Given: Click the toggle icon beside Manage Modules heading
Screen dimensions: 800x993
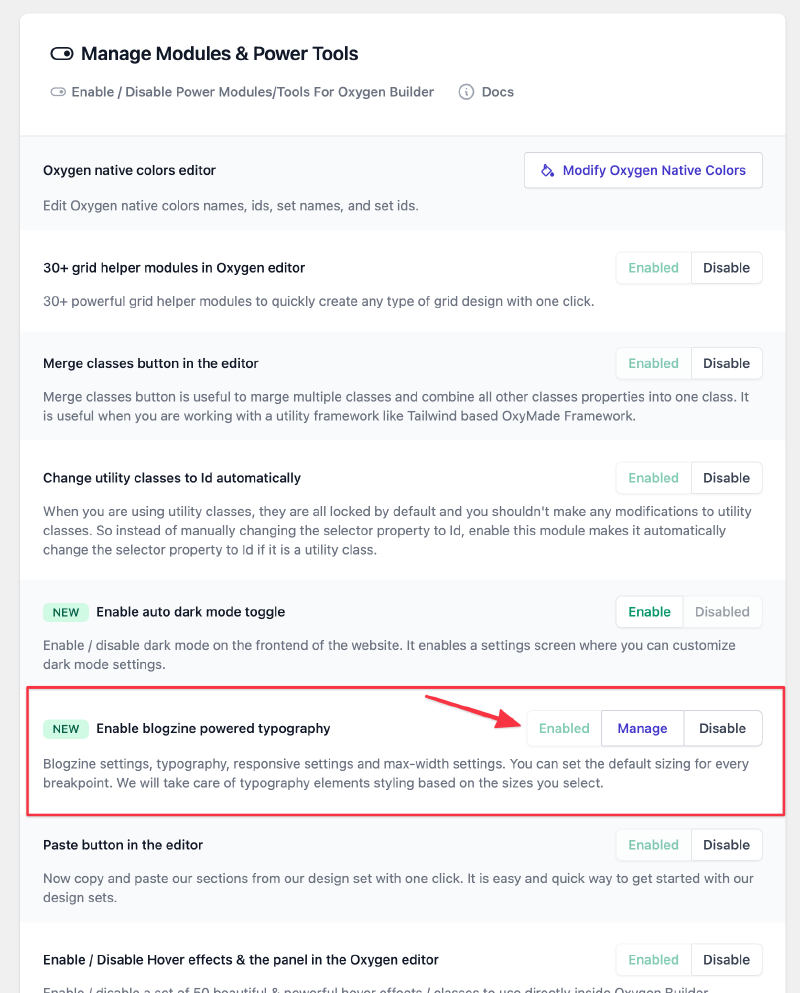Looking at the screenshot, I should coord(61,54).
